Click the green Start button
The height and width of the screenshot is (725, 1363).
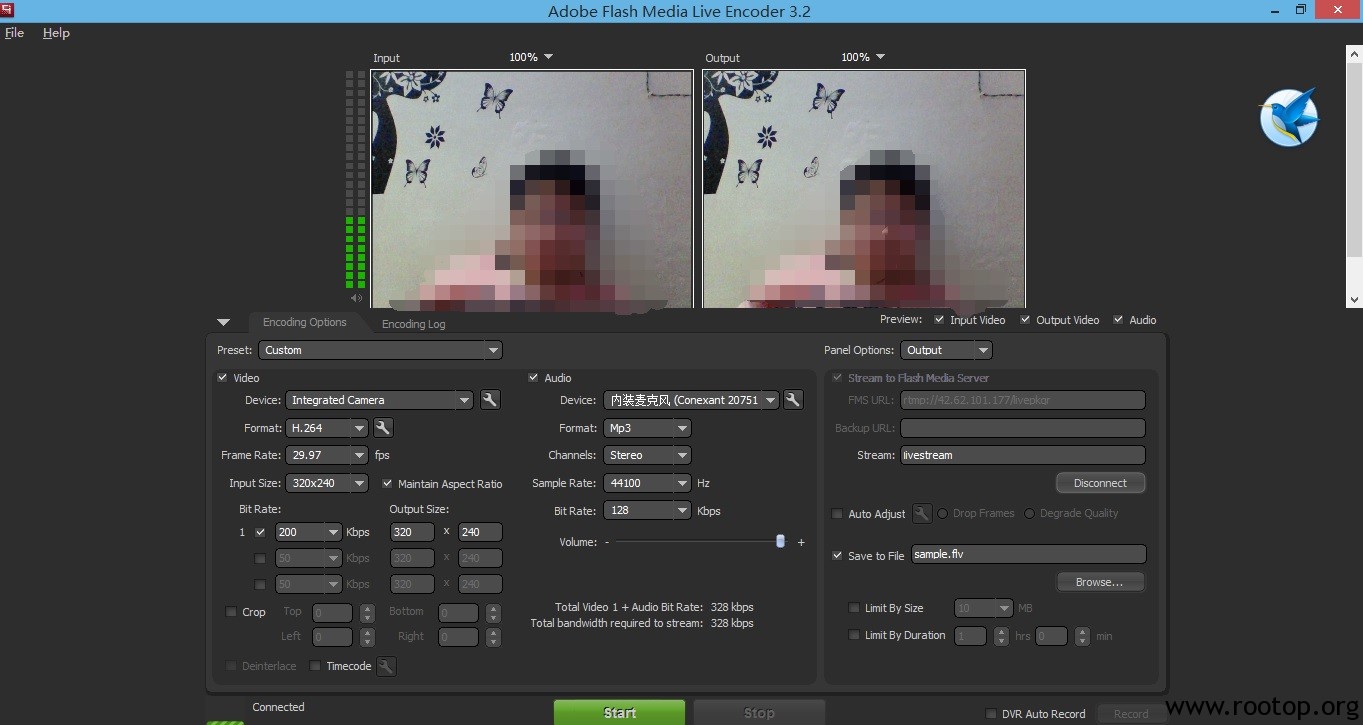[x=619, y=713]
